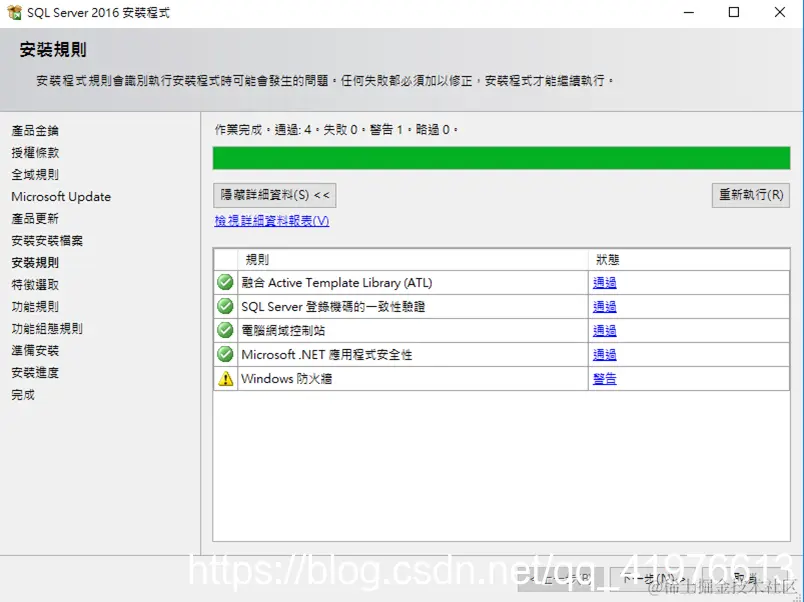The width and height of the screenshot is (804, 602).
Task: Click the 重新執行(R) button
Action: pos(750,195)
